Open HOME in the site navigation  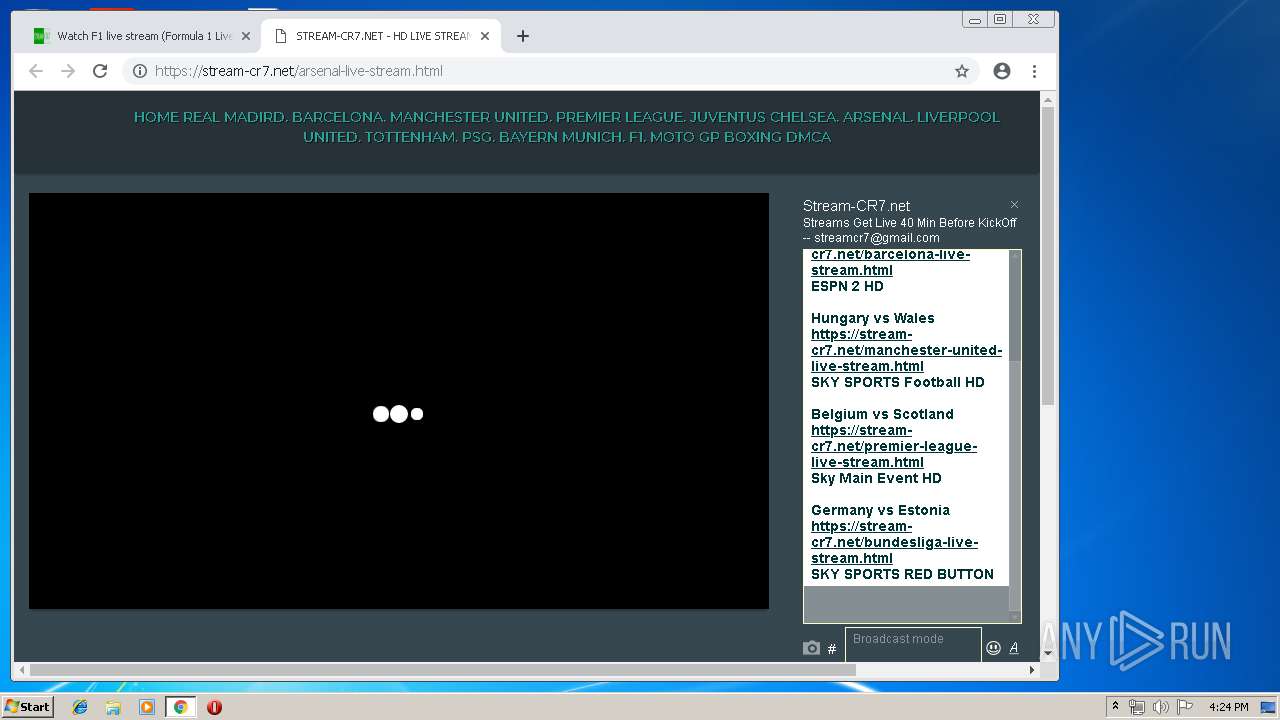pos(156,117)
